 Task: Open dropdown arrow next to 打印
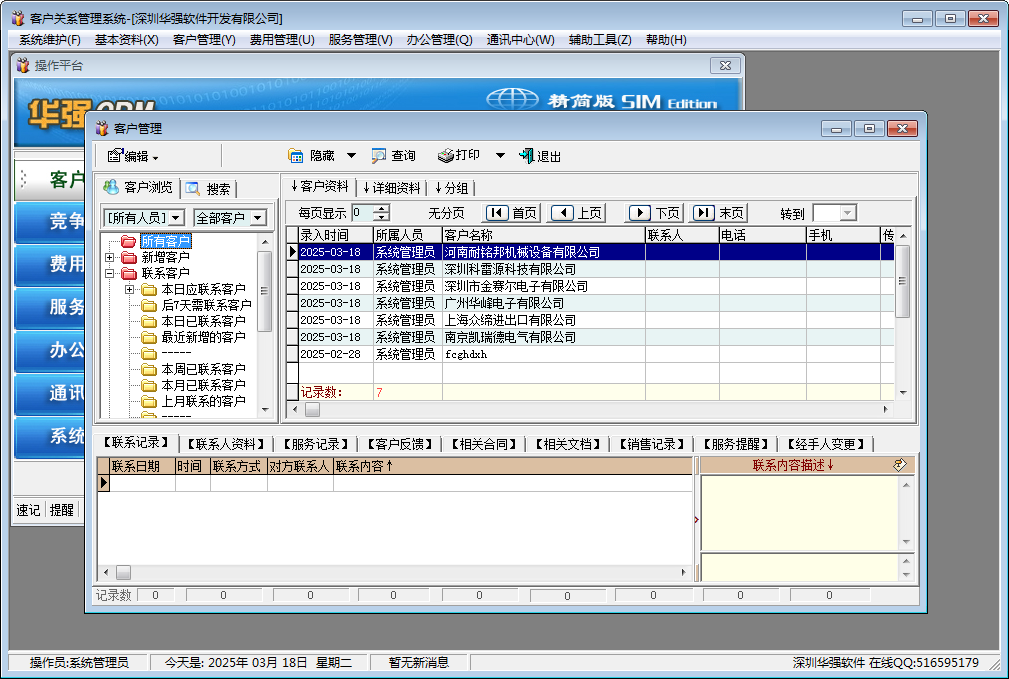[500, 156]
